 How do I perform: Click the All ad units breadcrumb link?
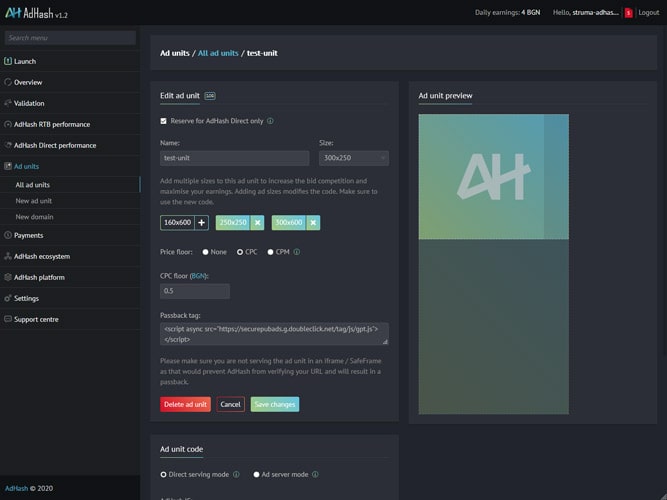(218, 52)
